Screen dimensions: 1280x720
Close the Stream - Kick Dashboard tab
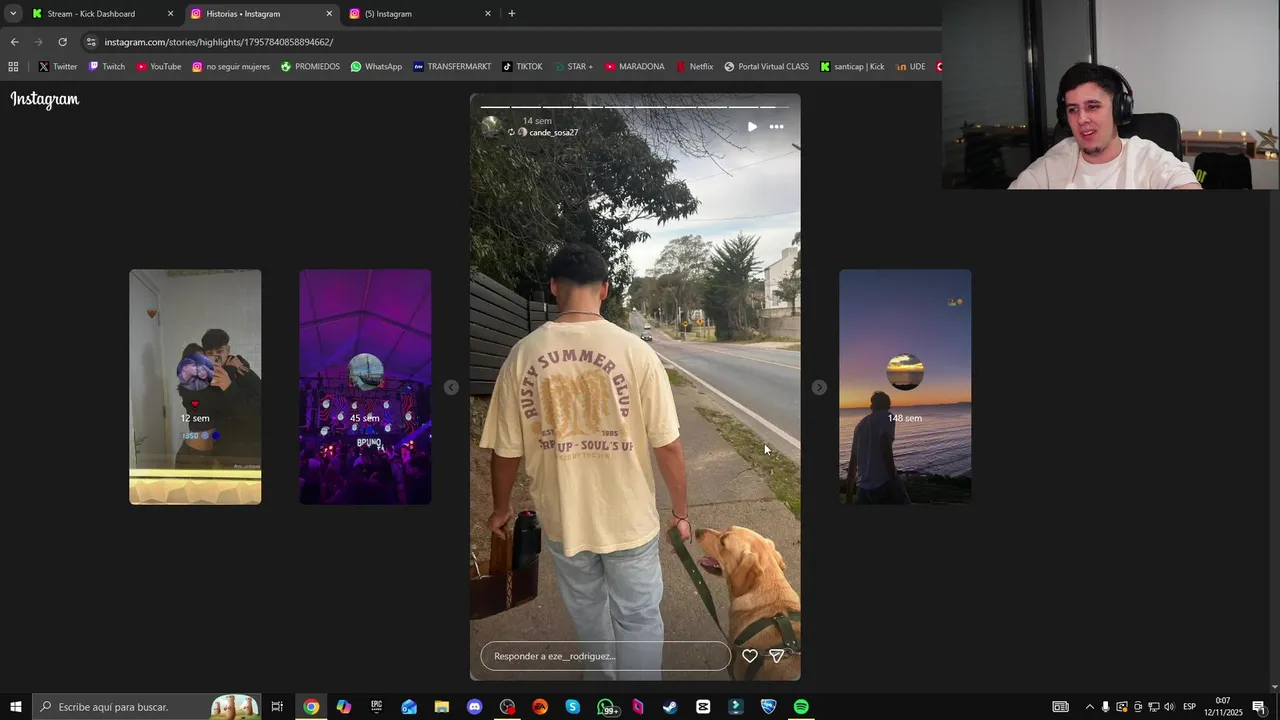pyautogui.click(x=170, y=14)
